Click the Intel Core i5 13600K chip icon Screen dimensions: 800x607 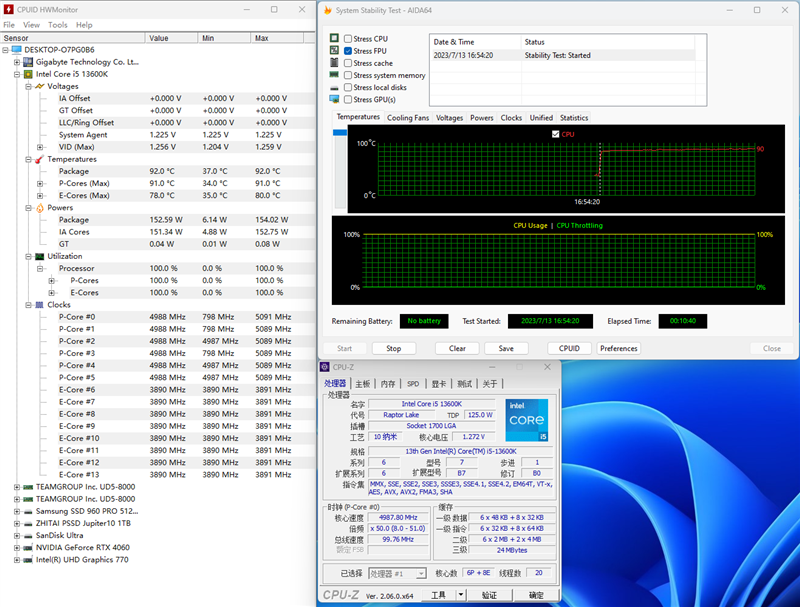pyautogui.click(x=29, y=74)
